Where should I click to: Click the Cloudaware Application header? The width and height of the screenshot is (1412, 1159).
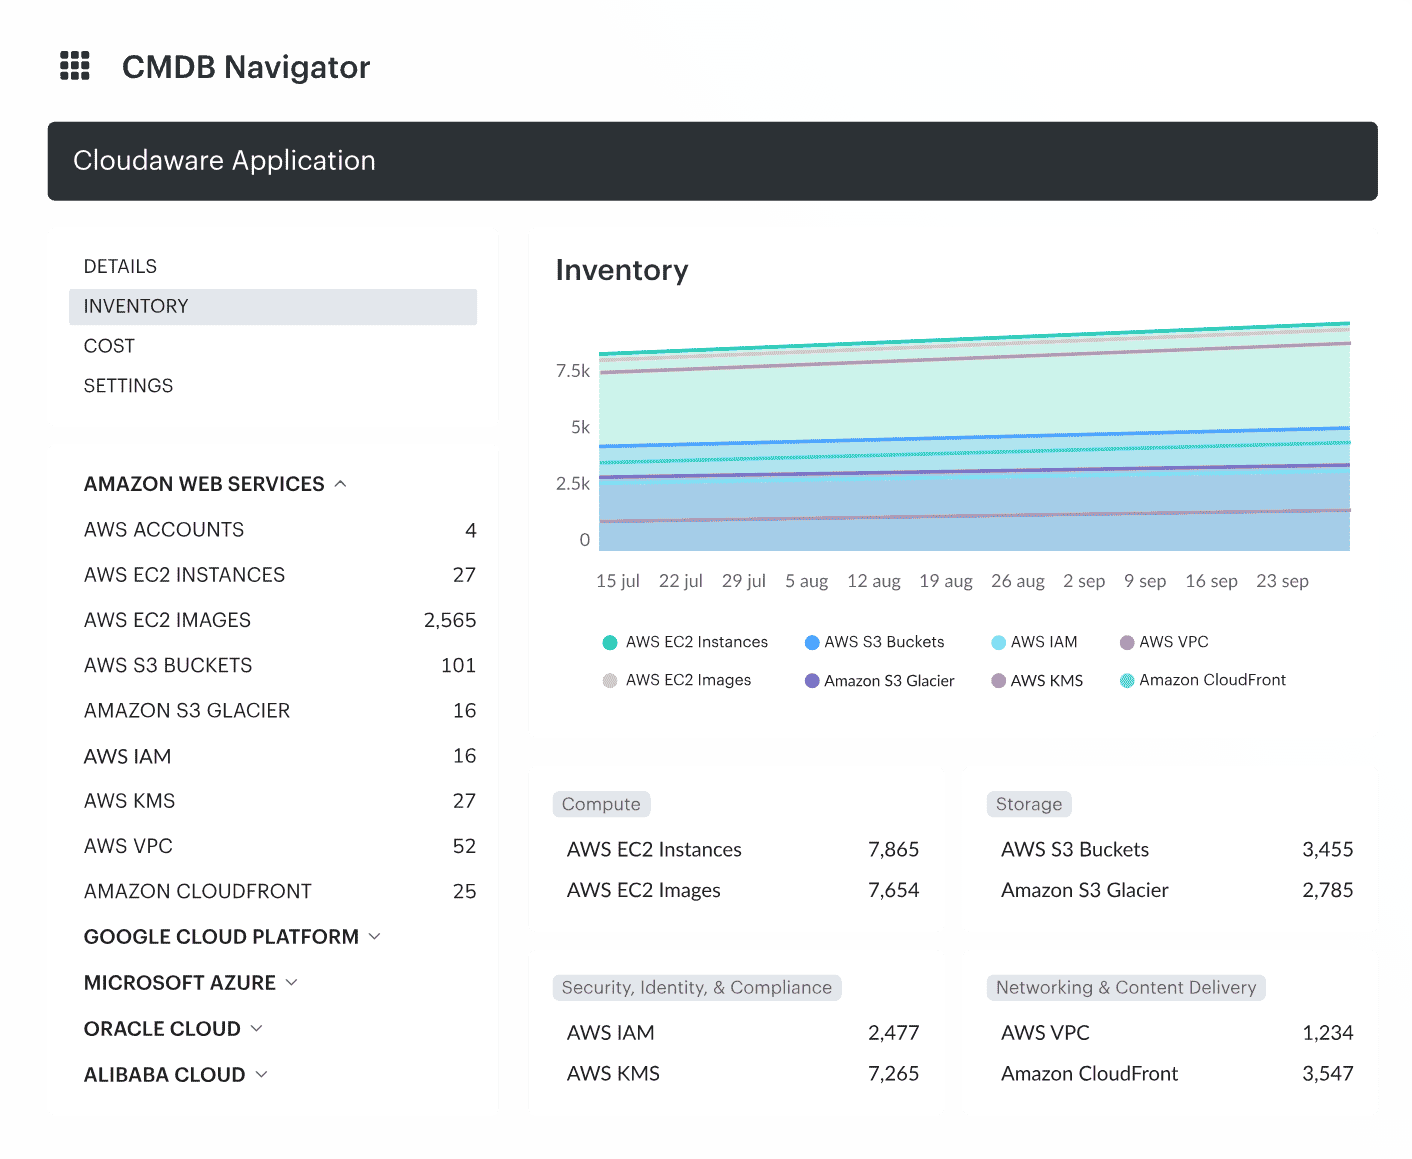click(x=224, y=161)
